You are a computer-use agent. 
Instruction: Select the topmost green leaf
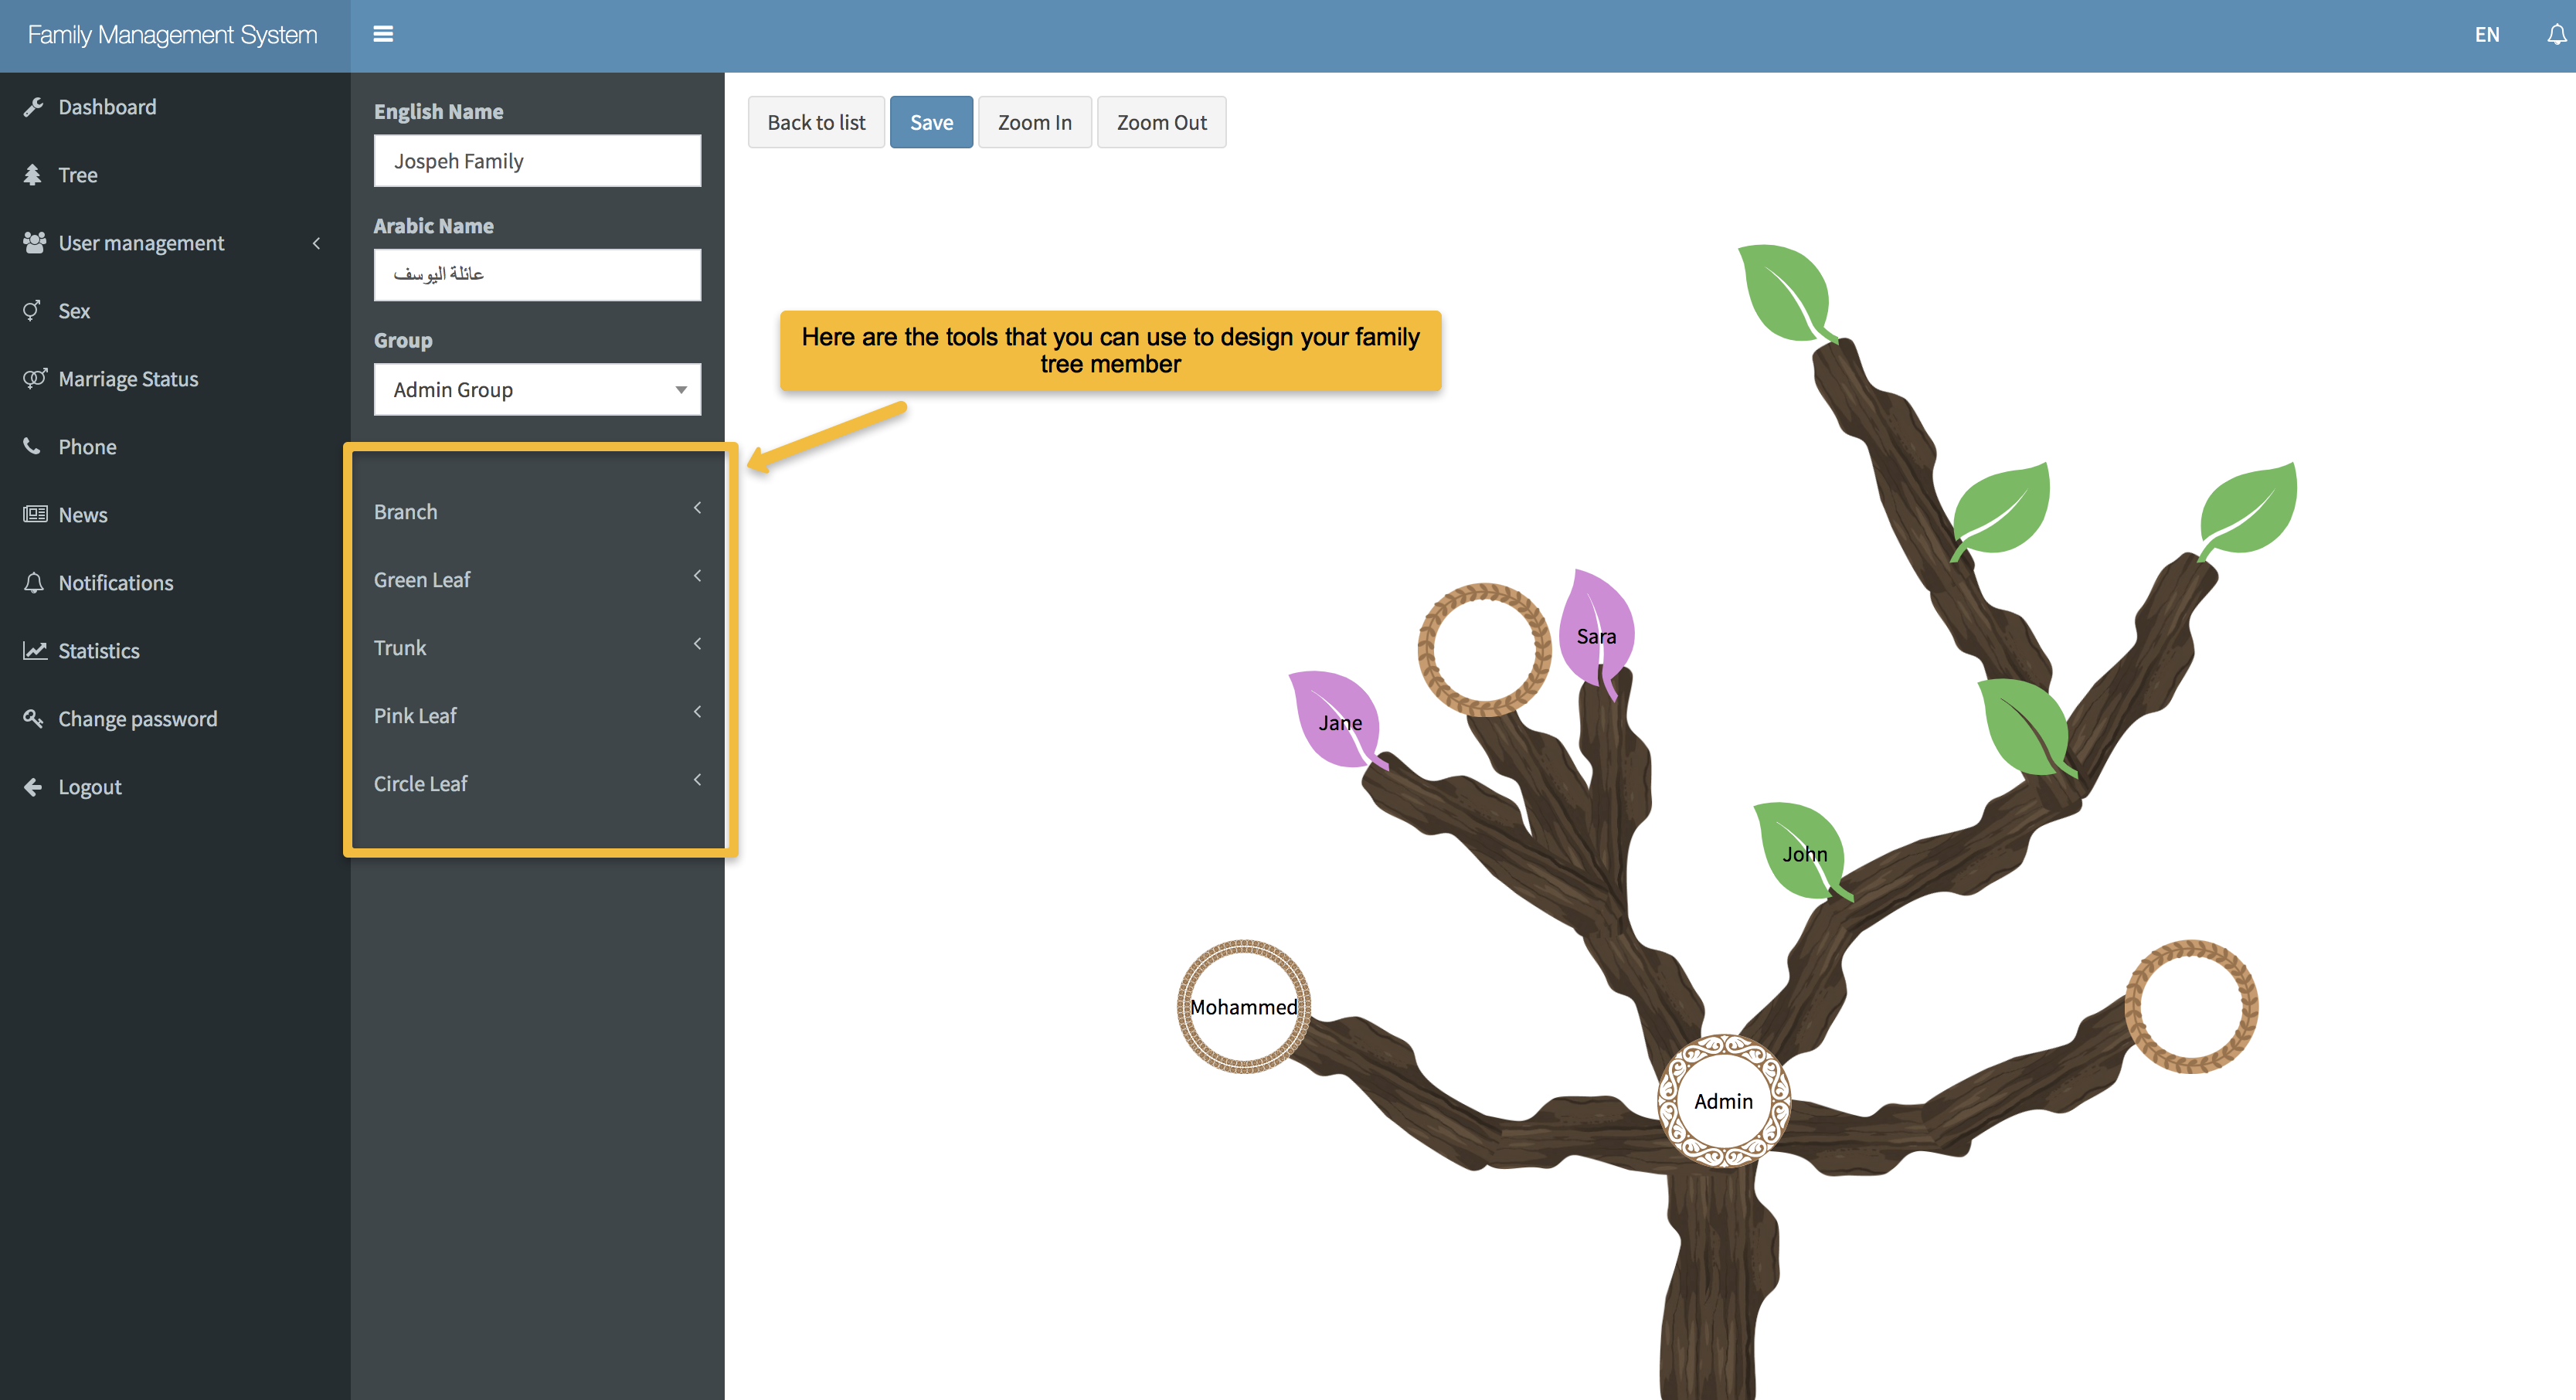tap(1788, 294)
